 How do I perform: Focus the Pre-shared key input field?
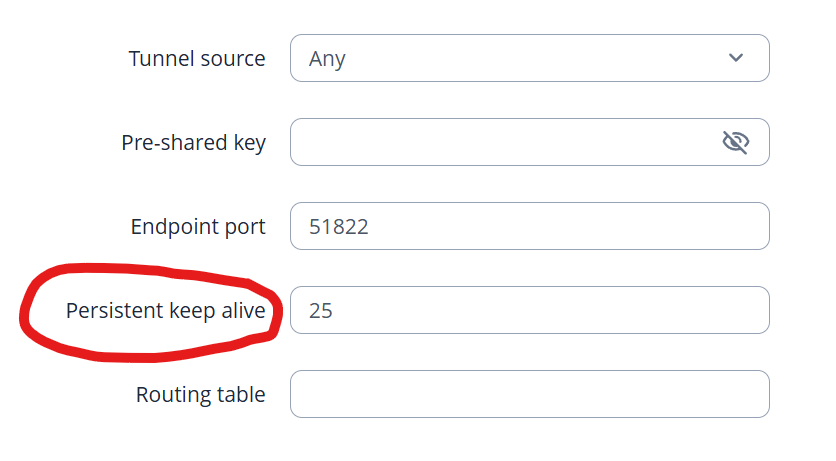[x=500, y=143]
